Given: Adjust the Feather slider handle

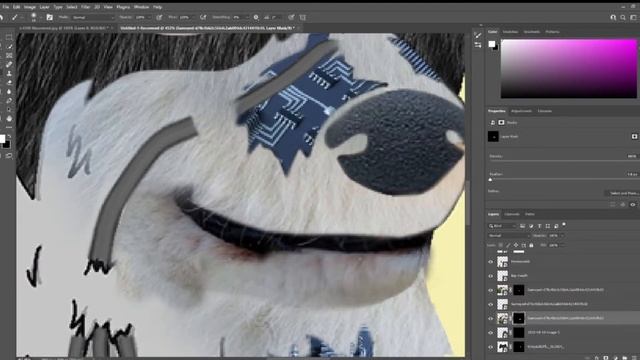Looking at the screenshot, I should coord(491,179).
